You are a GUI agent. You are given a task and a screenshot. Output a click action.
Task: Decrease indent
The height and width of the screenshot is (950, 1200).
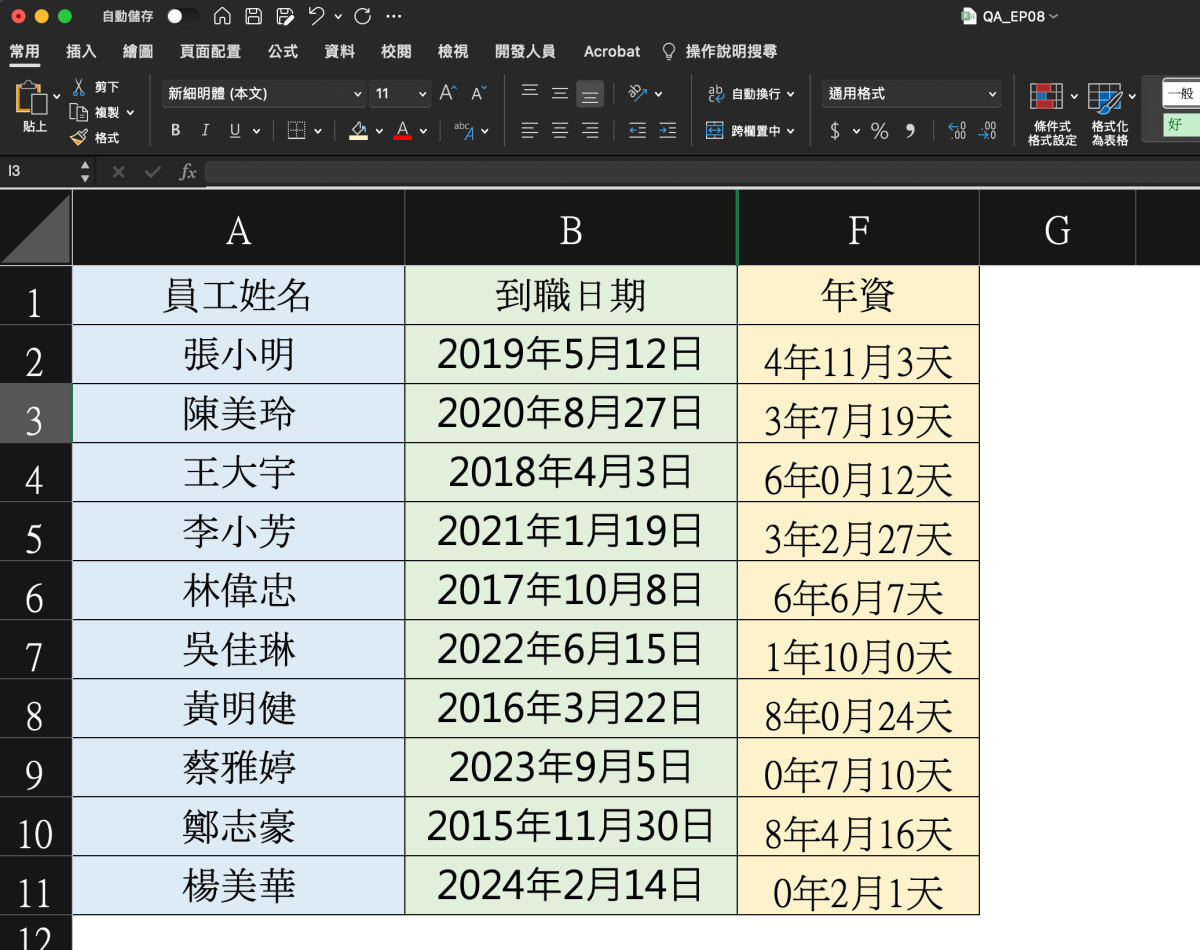[637, 130]
